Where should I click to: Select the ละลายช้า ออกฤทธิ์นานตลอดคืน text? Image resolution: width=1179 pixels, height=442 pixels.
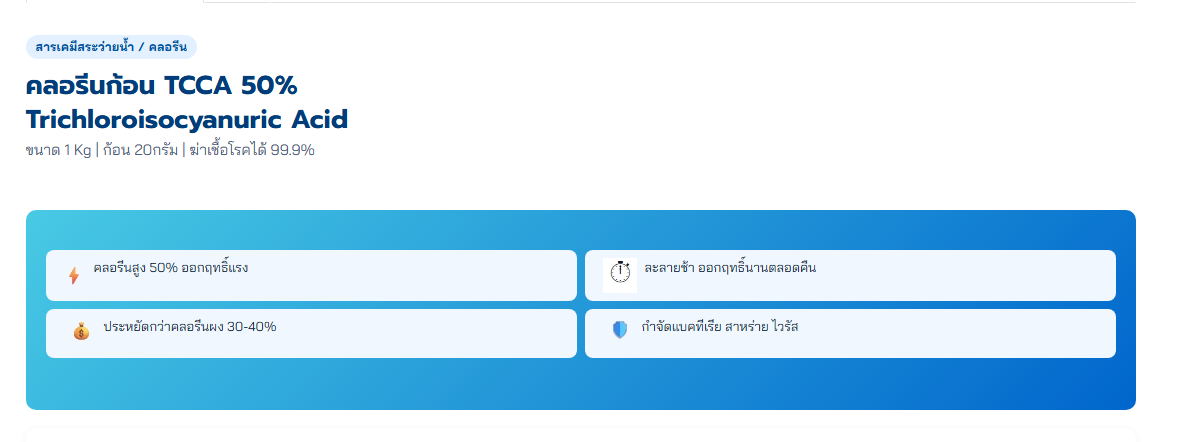tap(730, 268)
